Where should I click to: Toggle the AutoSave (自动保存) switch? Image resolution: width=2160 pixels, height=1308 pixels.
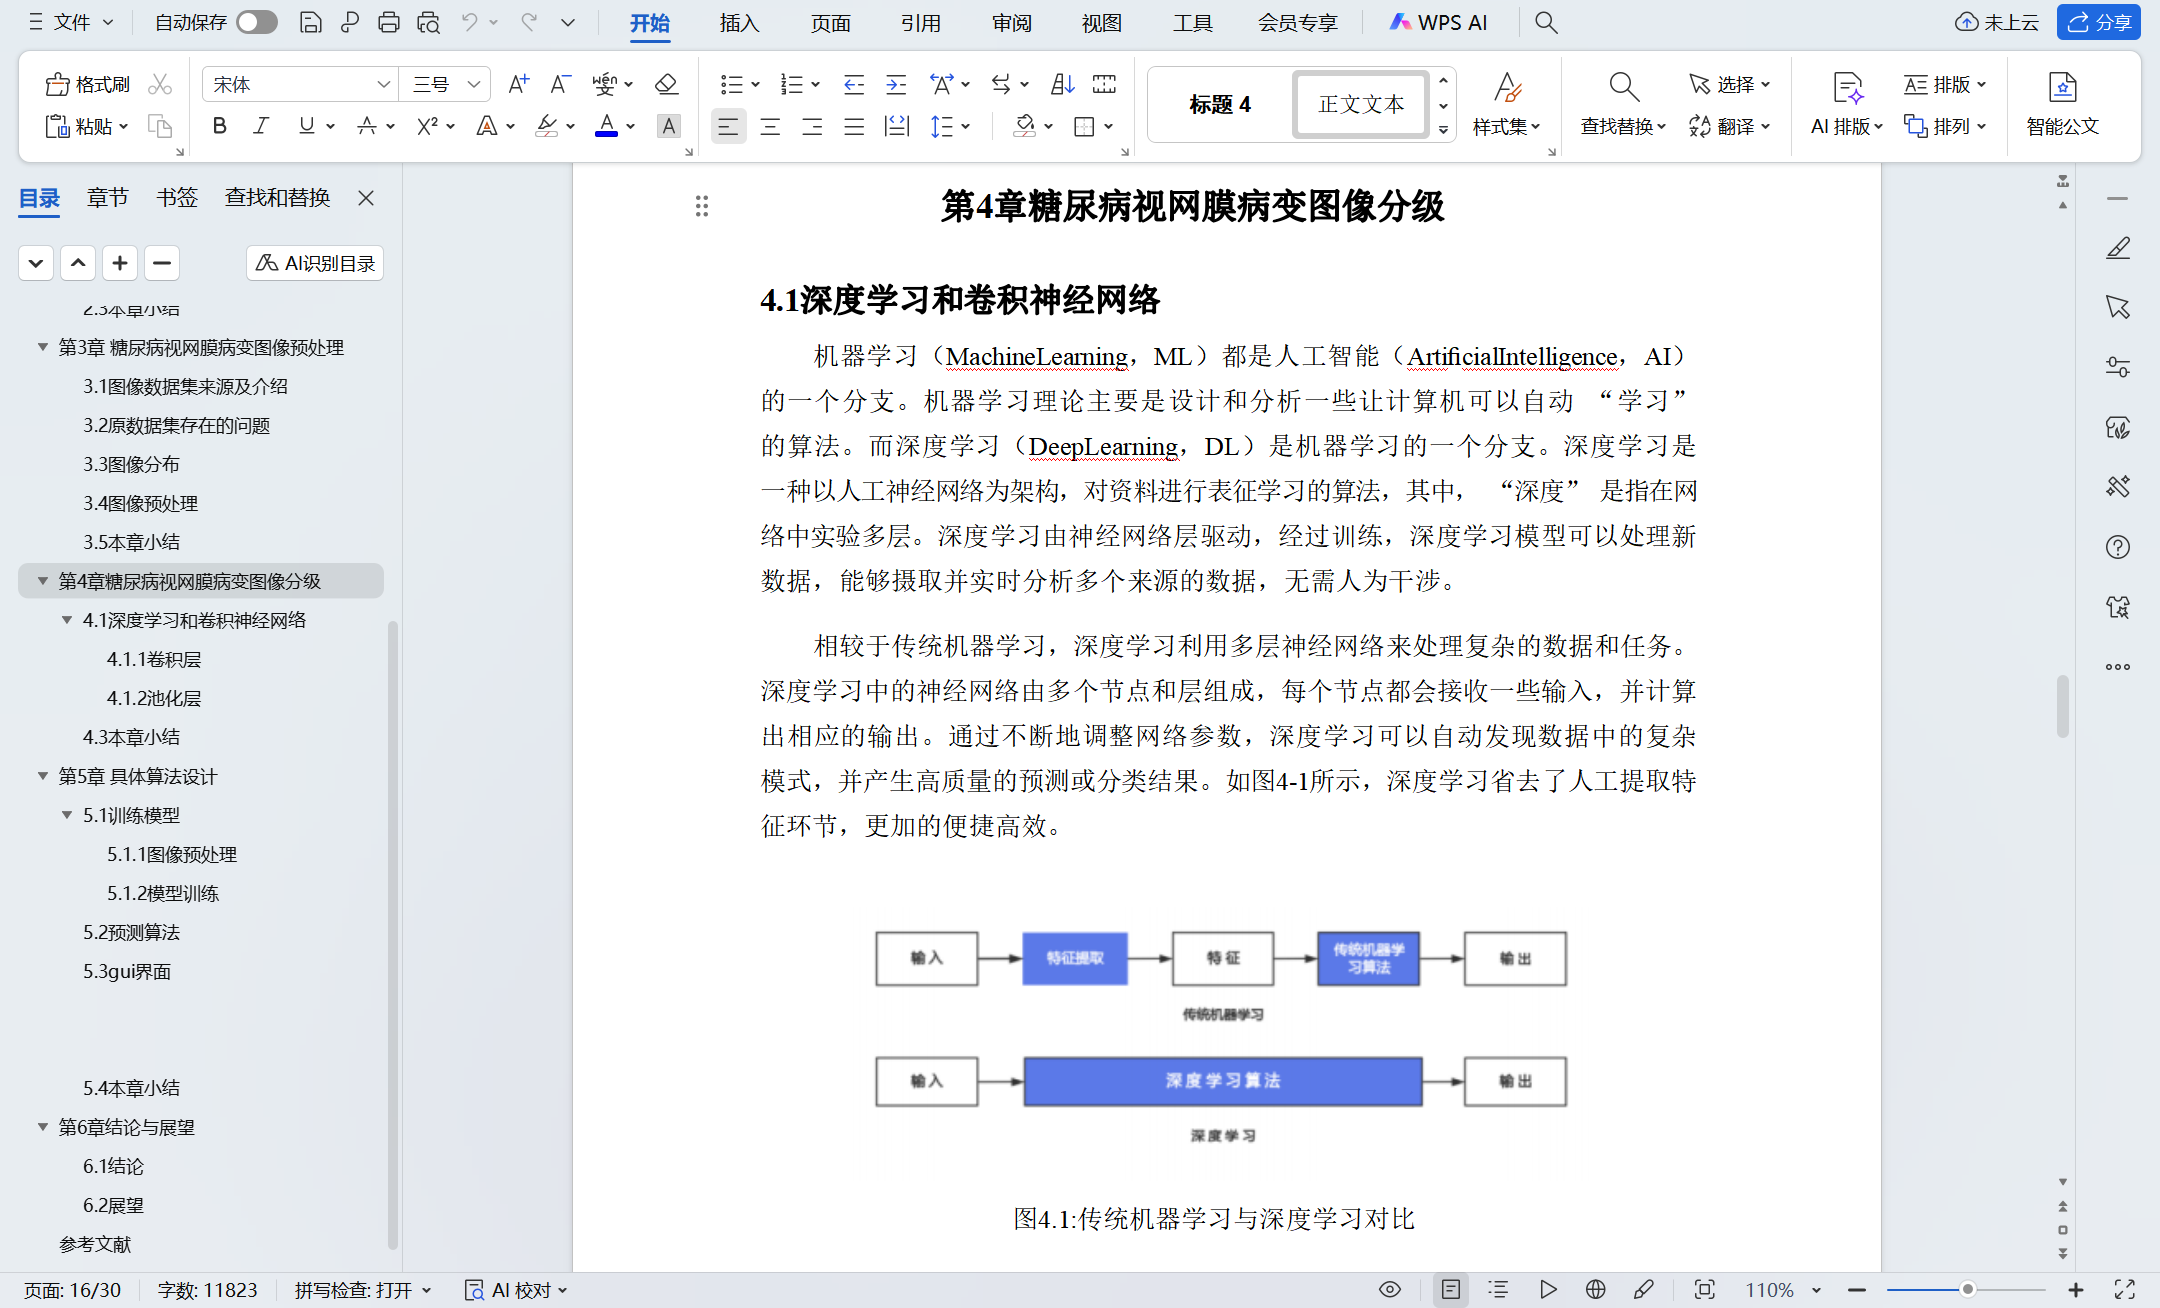point(257,22)
